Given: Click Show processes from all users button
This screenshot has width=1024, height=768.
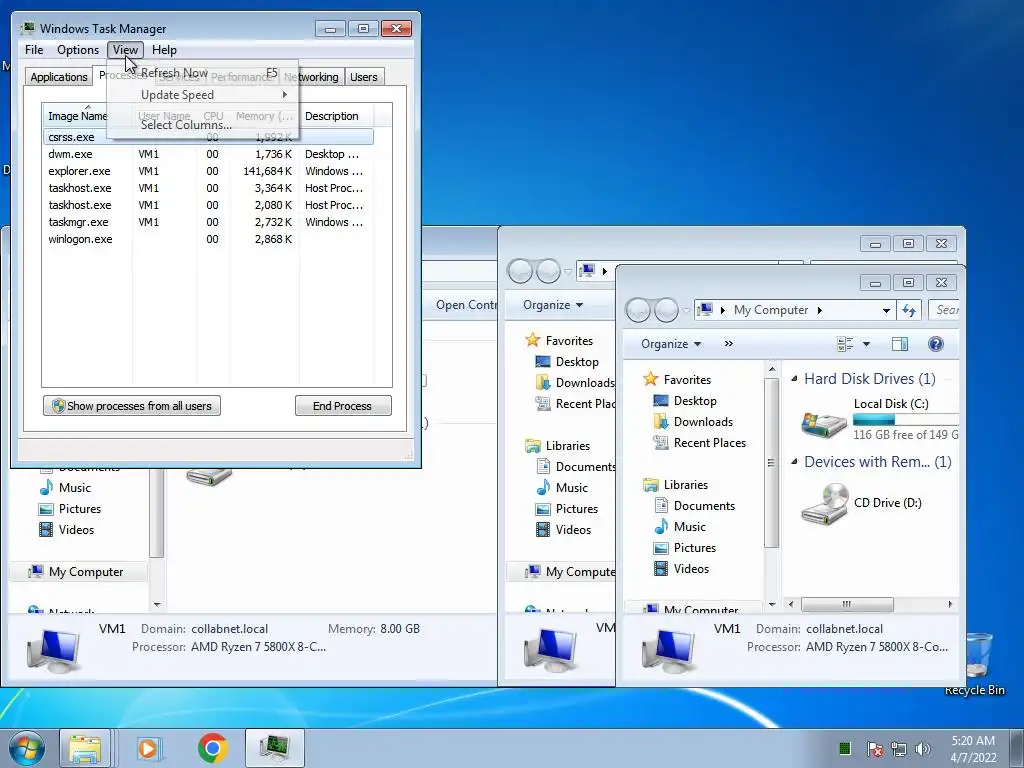Looking at the screenshot, I should coord(132,406).
